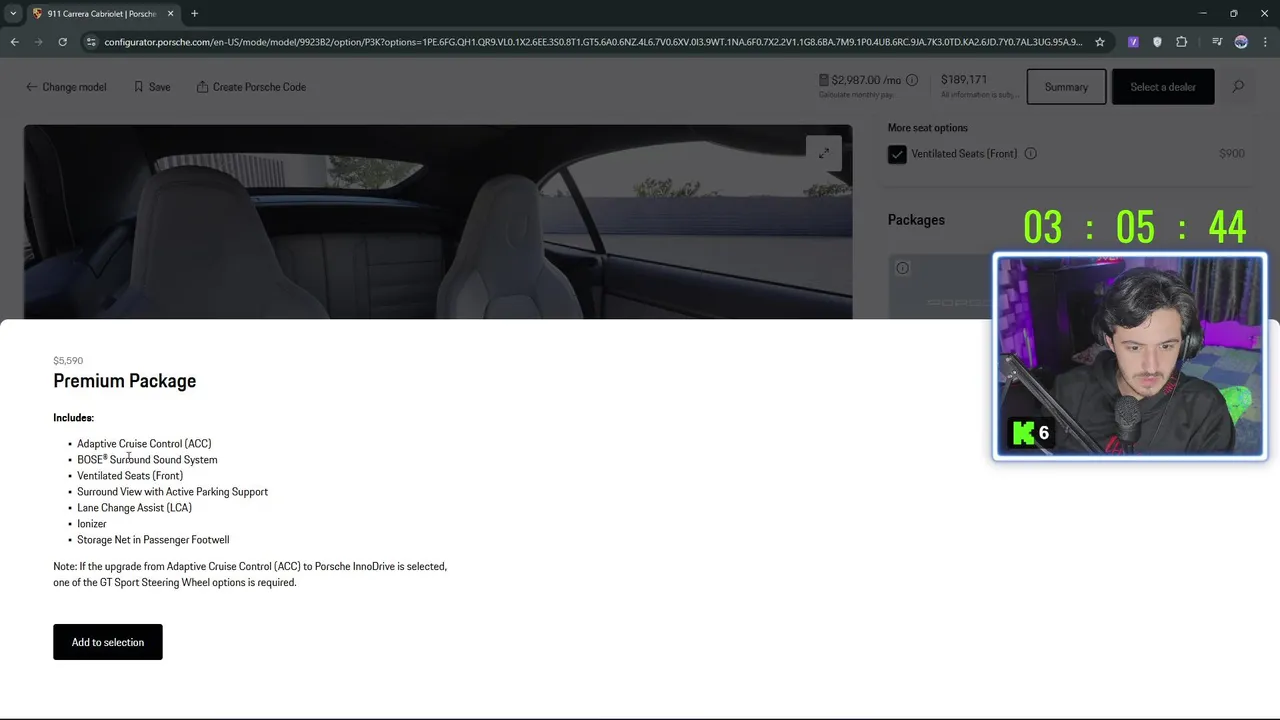Viewport: 1280px width, 720px height.
Task: Open the media control icon in toolbar
Action: tap(1217, 42)
